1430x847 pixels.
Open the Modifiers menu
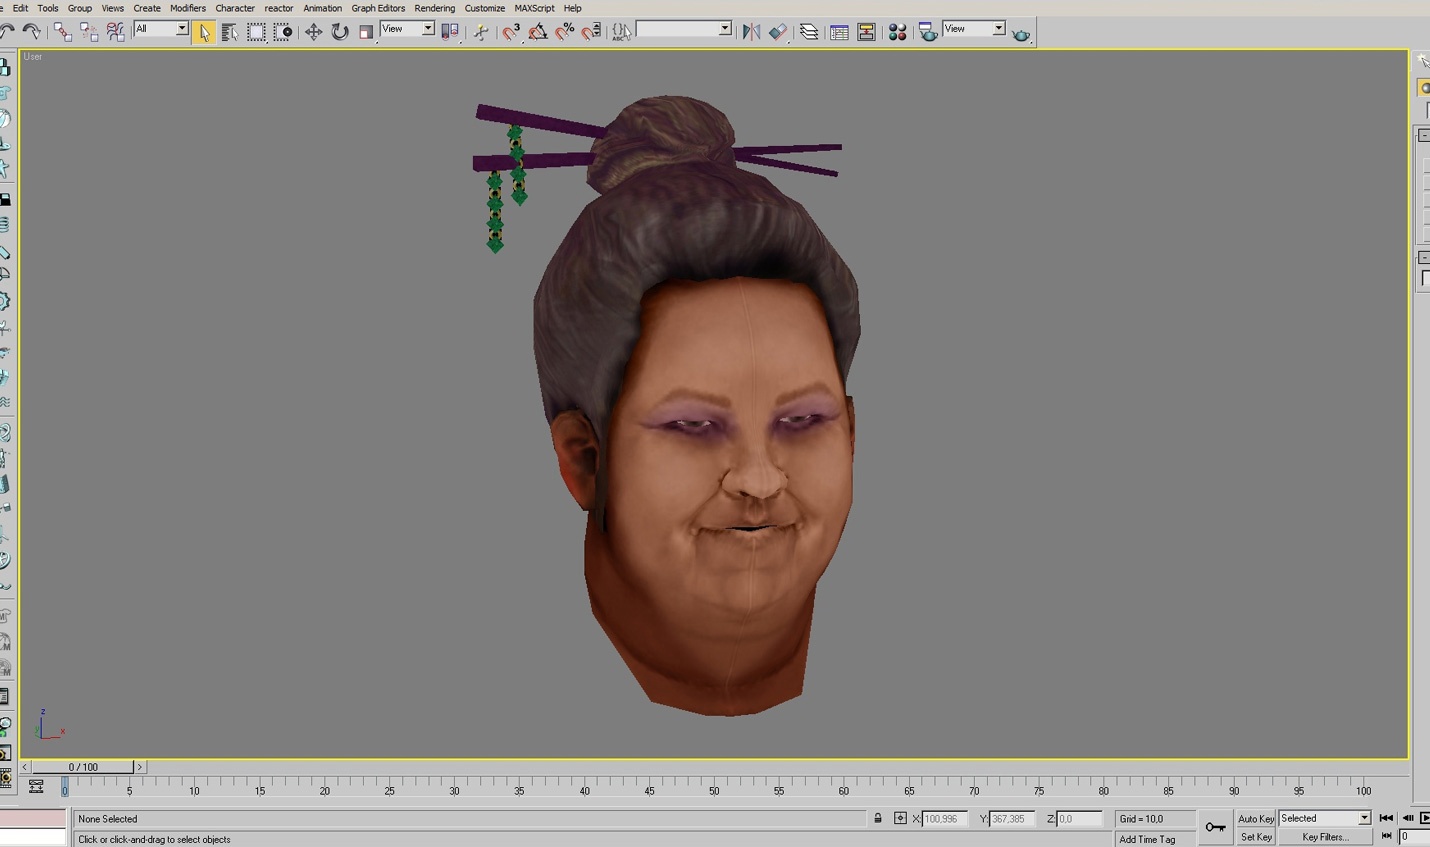[187, 8]
